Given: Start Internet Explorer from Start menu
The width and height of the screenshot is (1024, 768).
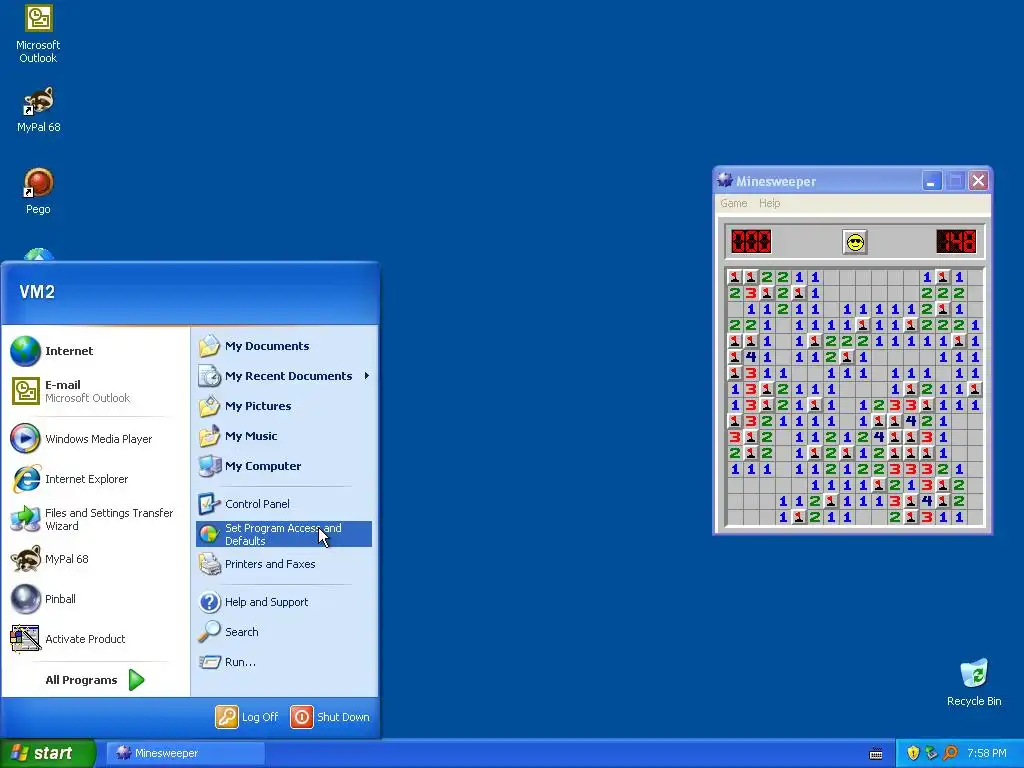Looking at the screenshot, I should [x=95, y=479].
